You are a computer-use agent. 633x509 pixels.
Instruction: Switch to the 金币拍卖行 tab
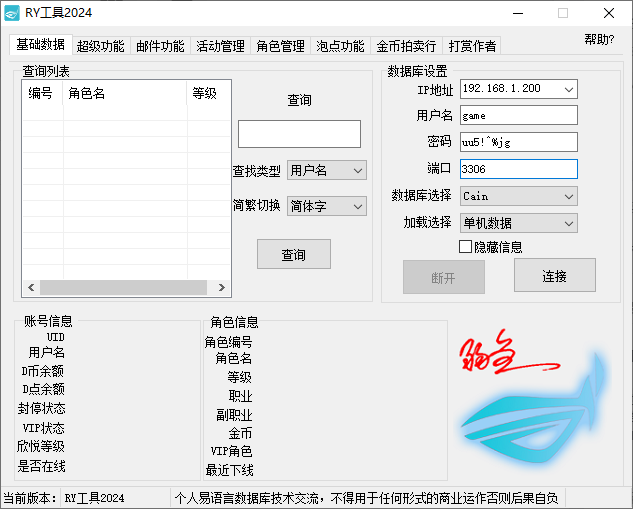[x=406, y=46]
